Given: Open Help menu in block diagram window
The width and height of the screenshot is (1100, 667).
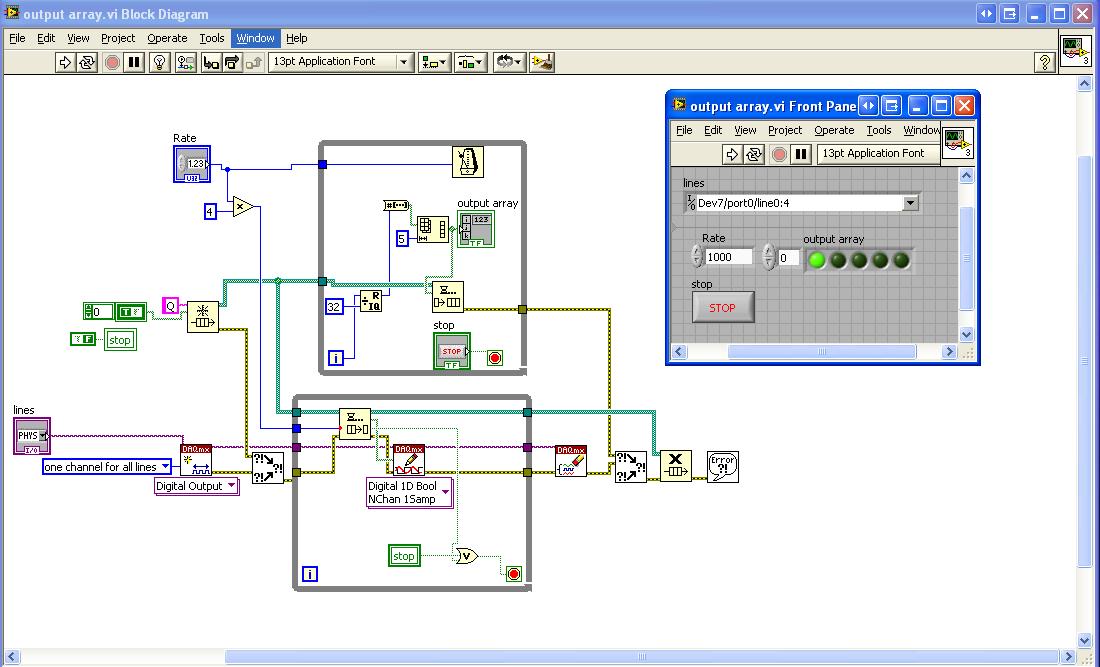Looking at the screenshot, I should pyautogui.click(x=296, y=38).
